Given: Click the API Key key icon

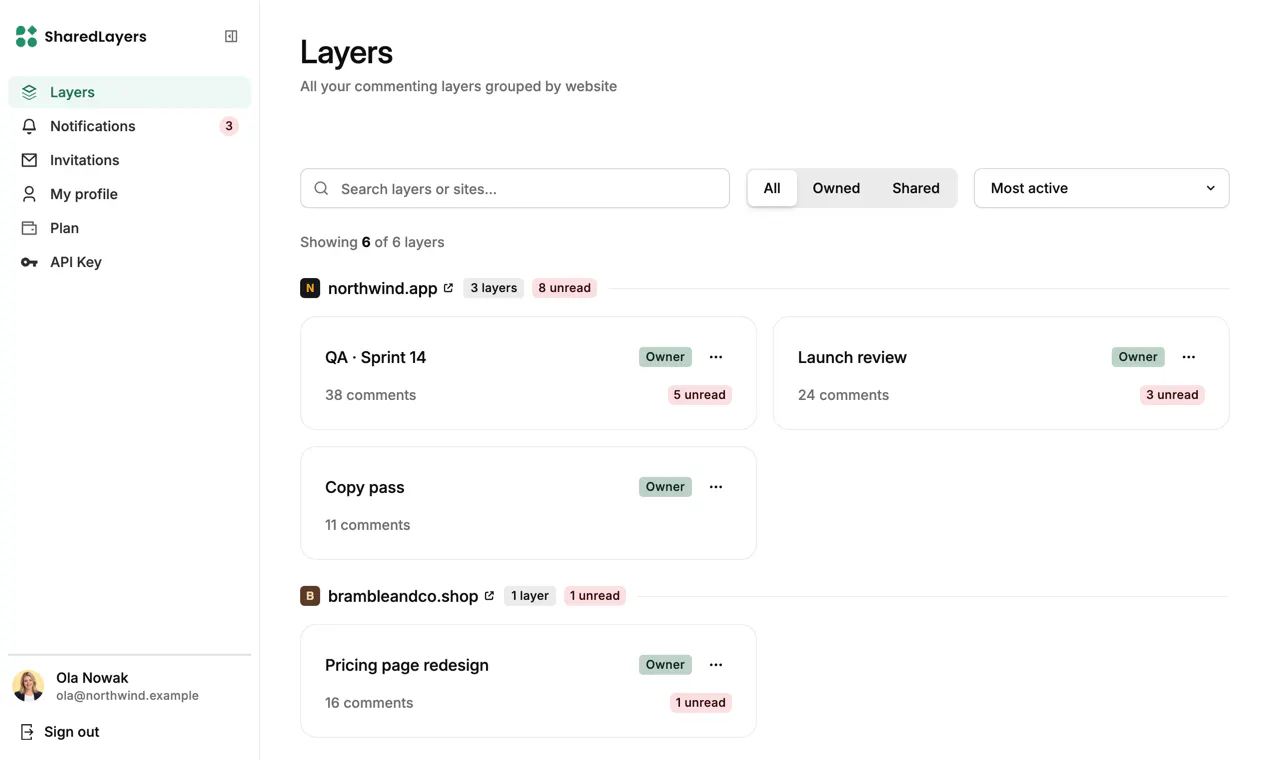Looking at the screenshot, I should point(29,262).
